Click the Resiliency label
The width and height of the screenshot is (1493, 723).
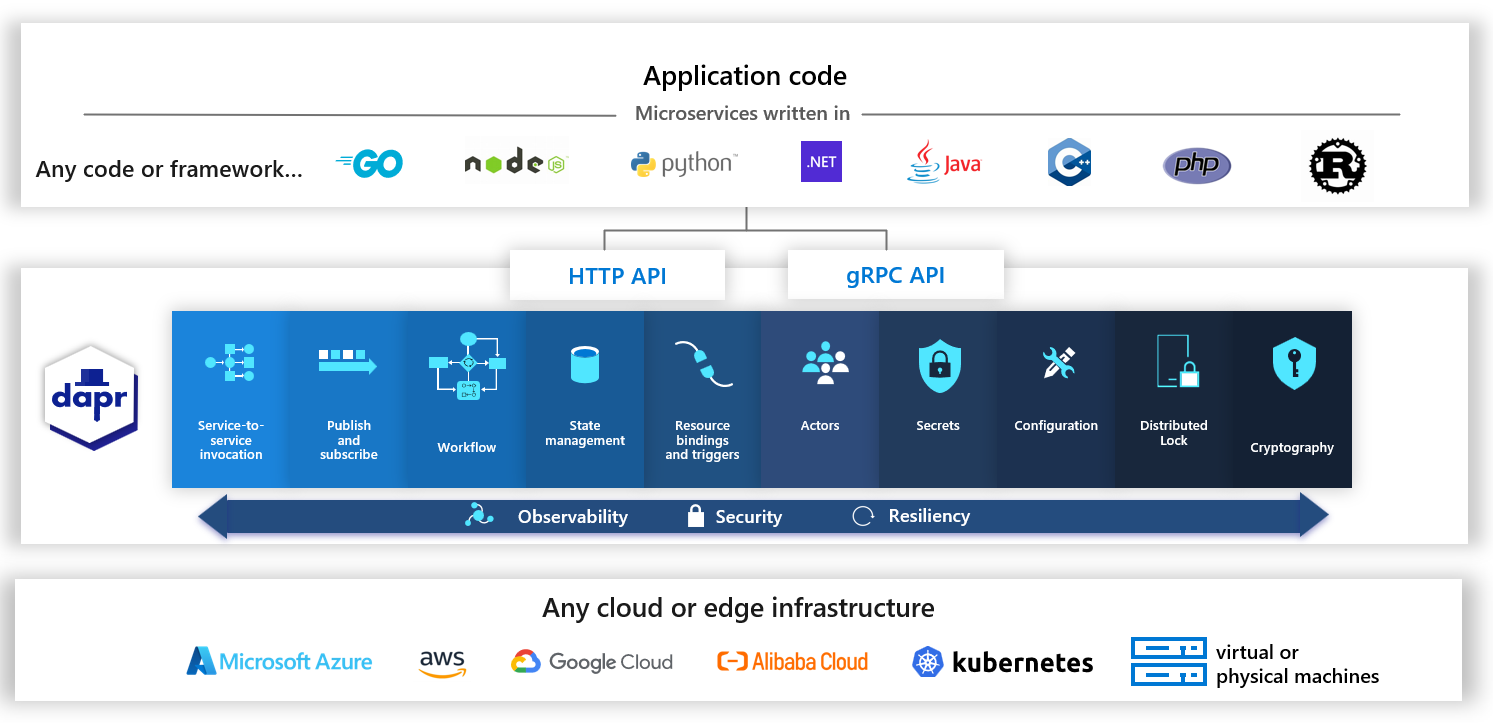(929, 516)
